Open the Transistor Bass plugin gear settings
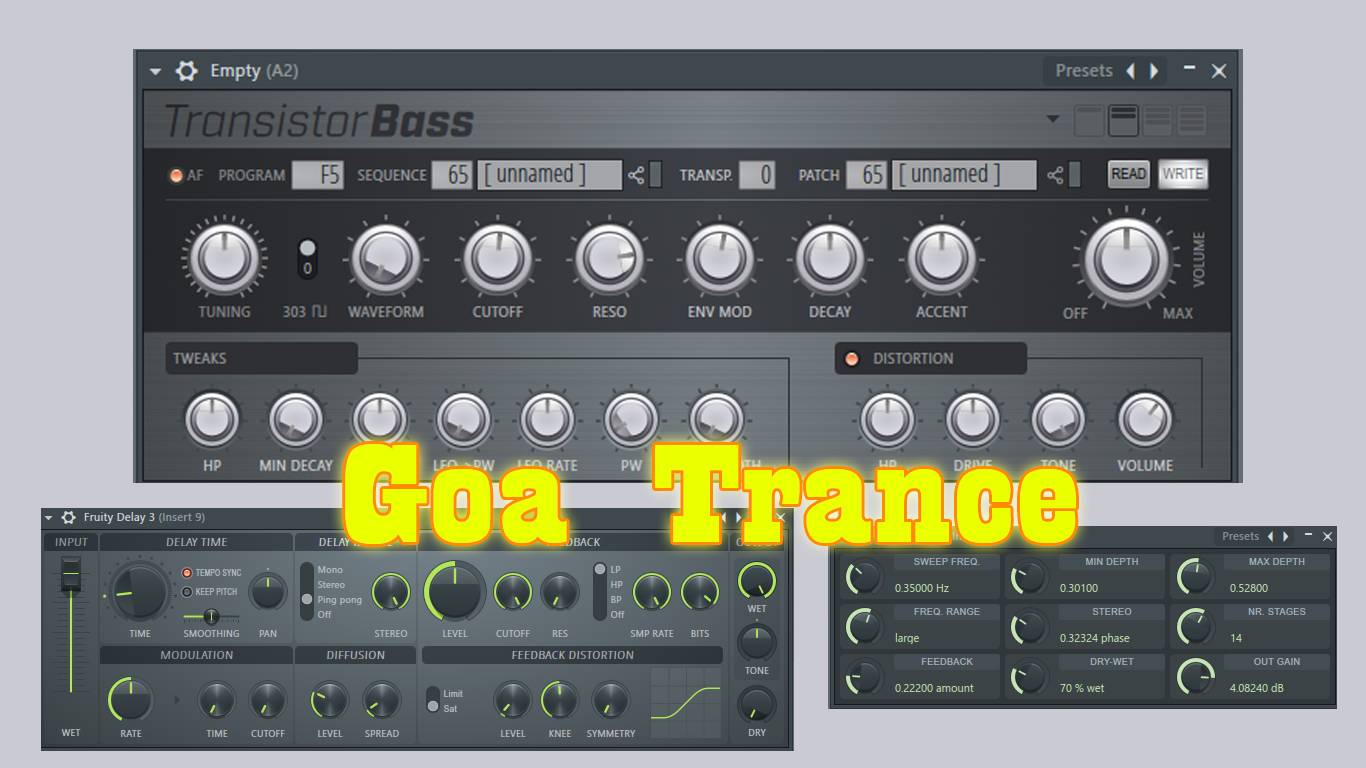Image resolution: width=1366 pixels, height=768 pixels. point(186,71)
